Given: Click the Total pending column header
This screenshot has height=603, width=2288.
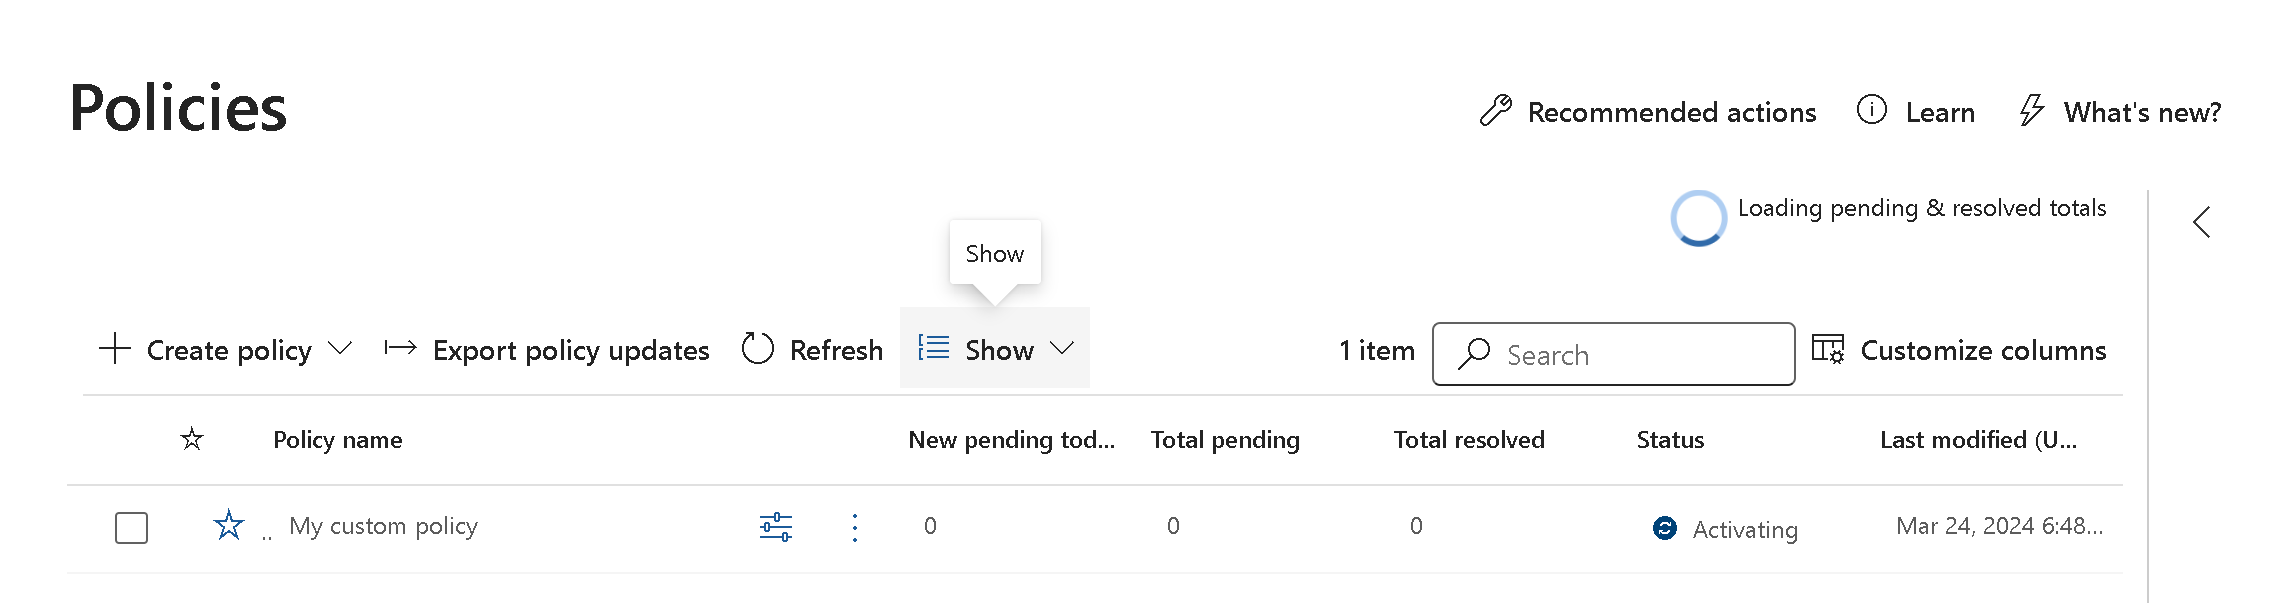Looking at the screenshot, I should coord(1224,440).
